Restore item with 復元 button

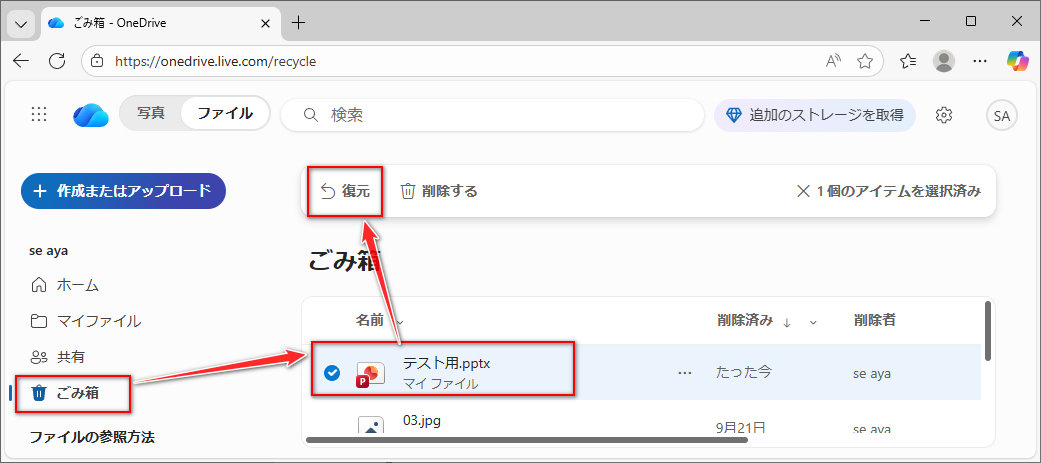[345, 191]
